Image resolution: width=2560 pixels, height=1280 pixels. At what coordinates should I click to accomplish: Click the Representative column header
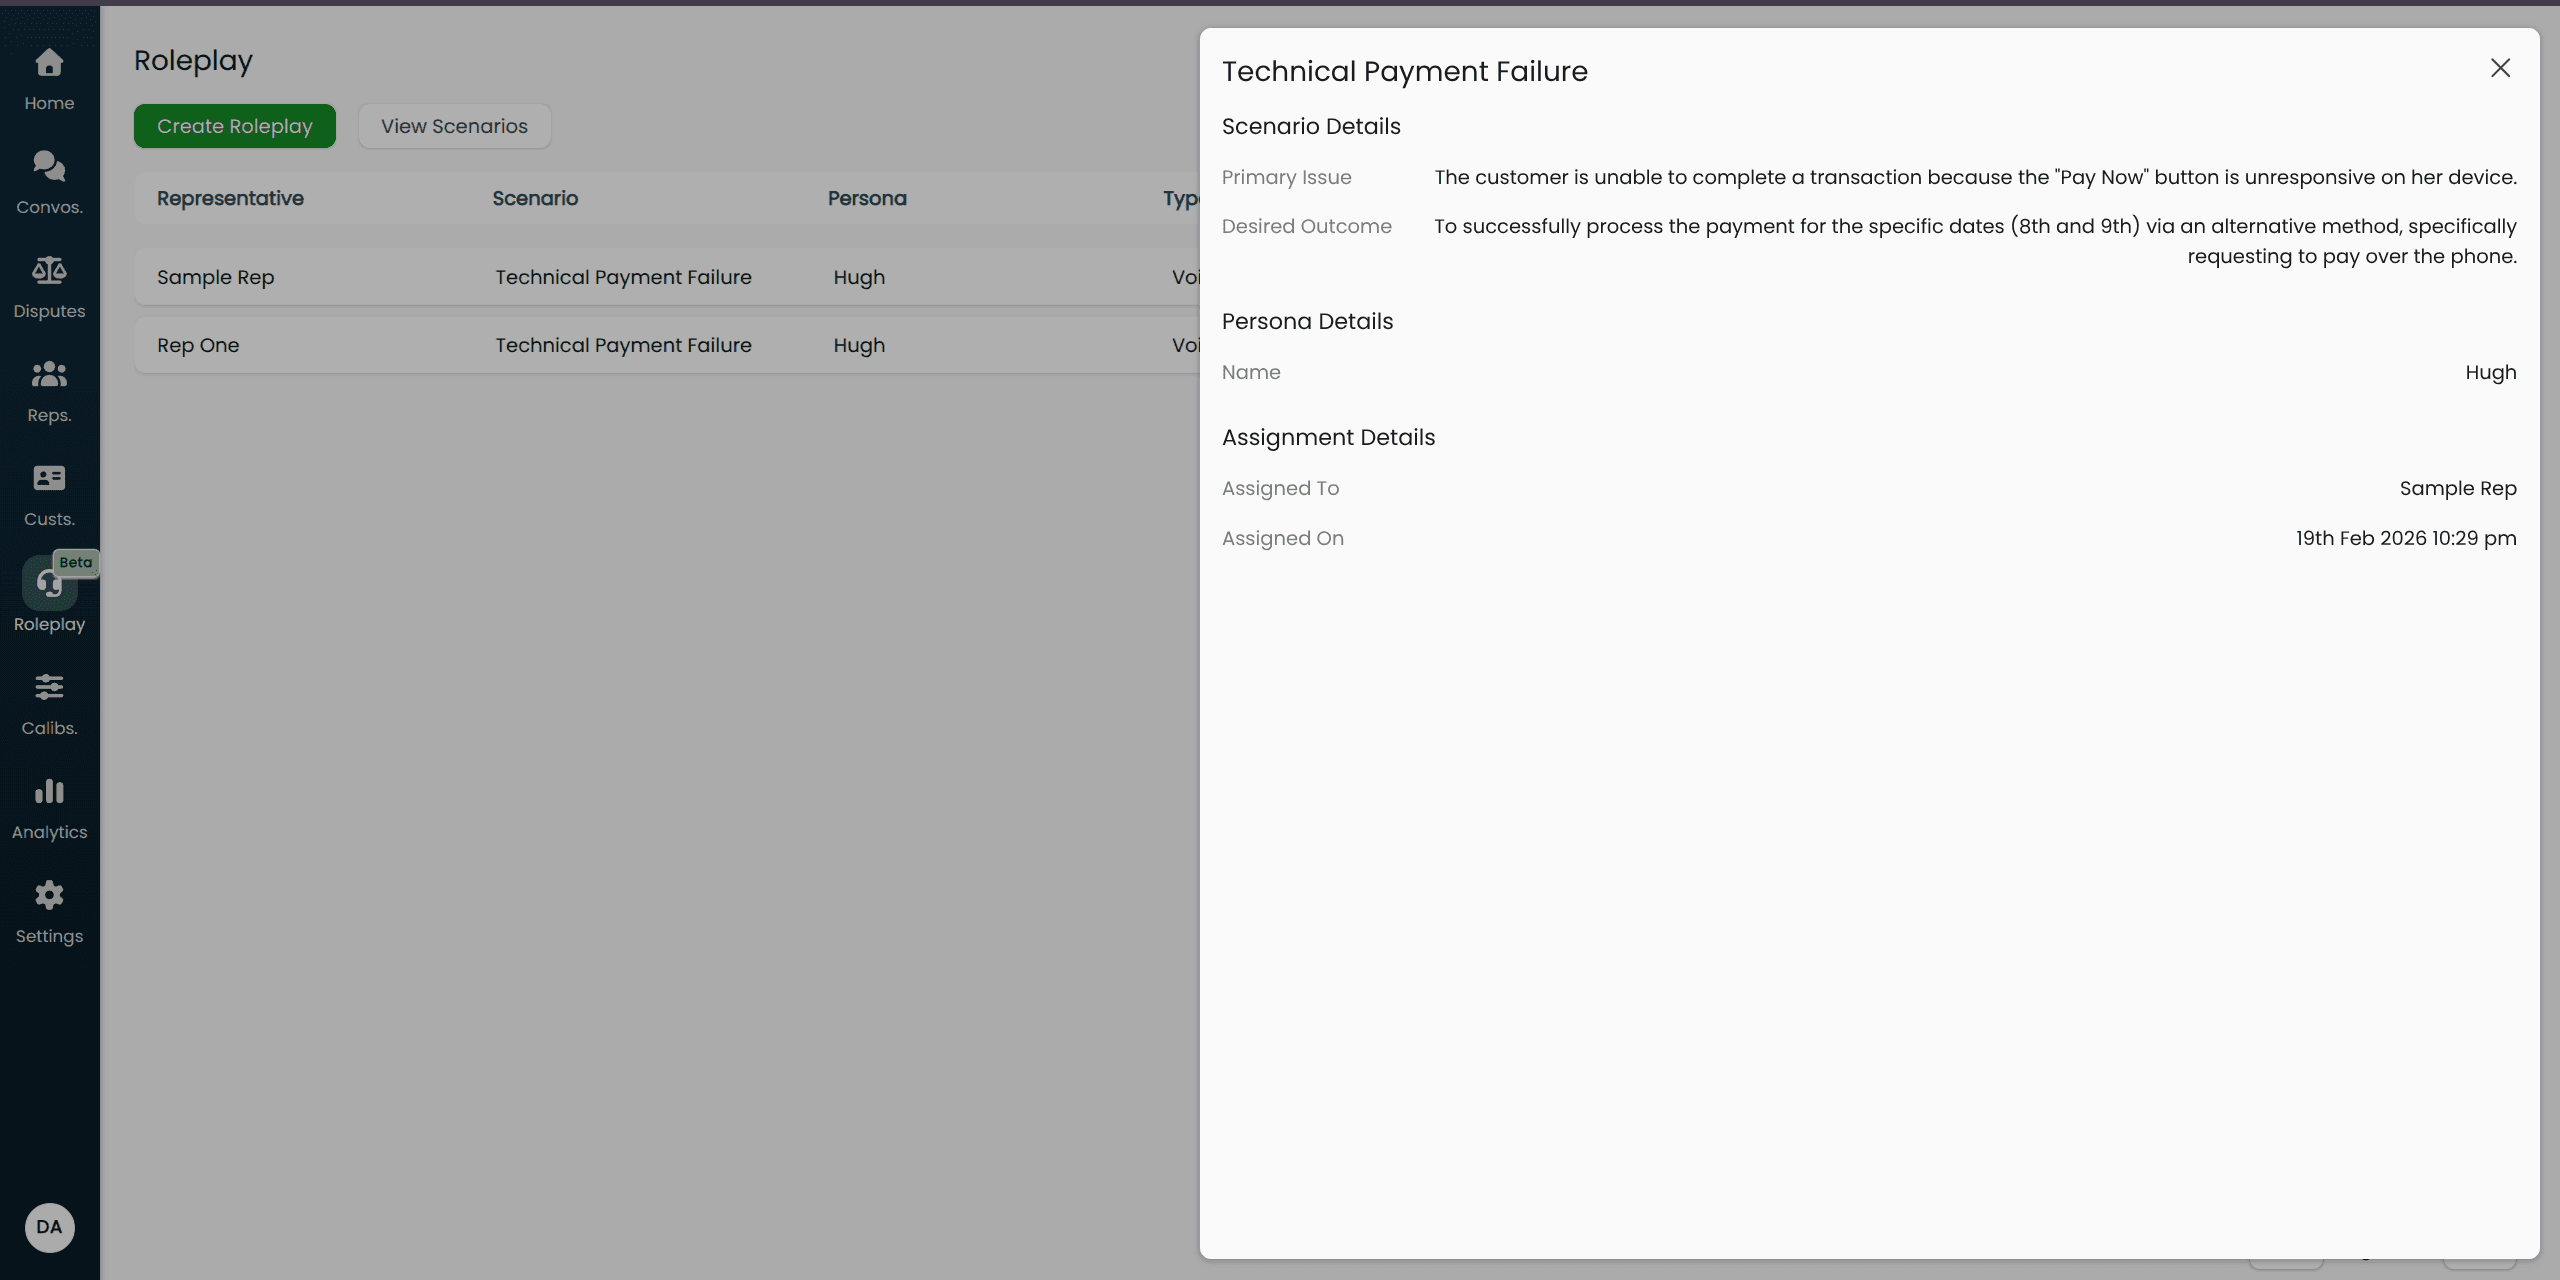[x=229, y=198]
